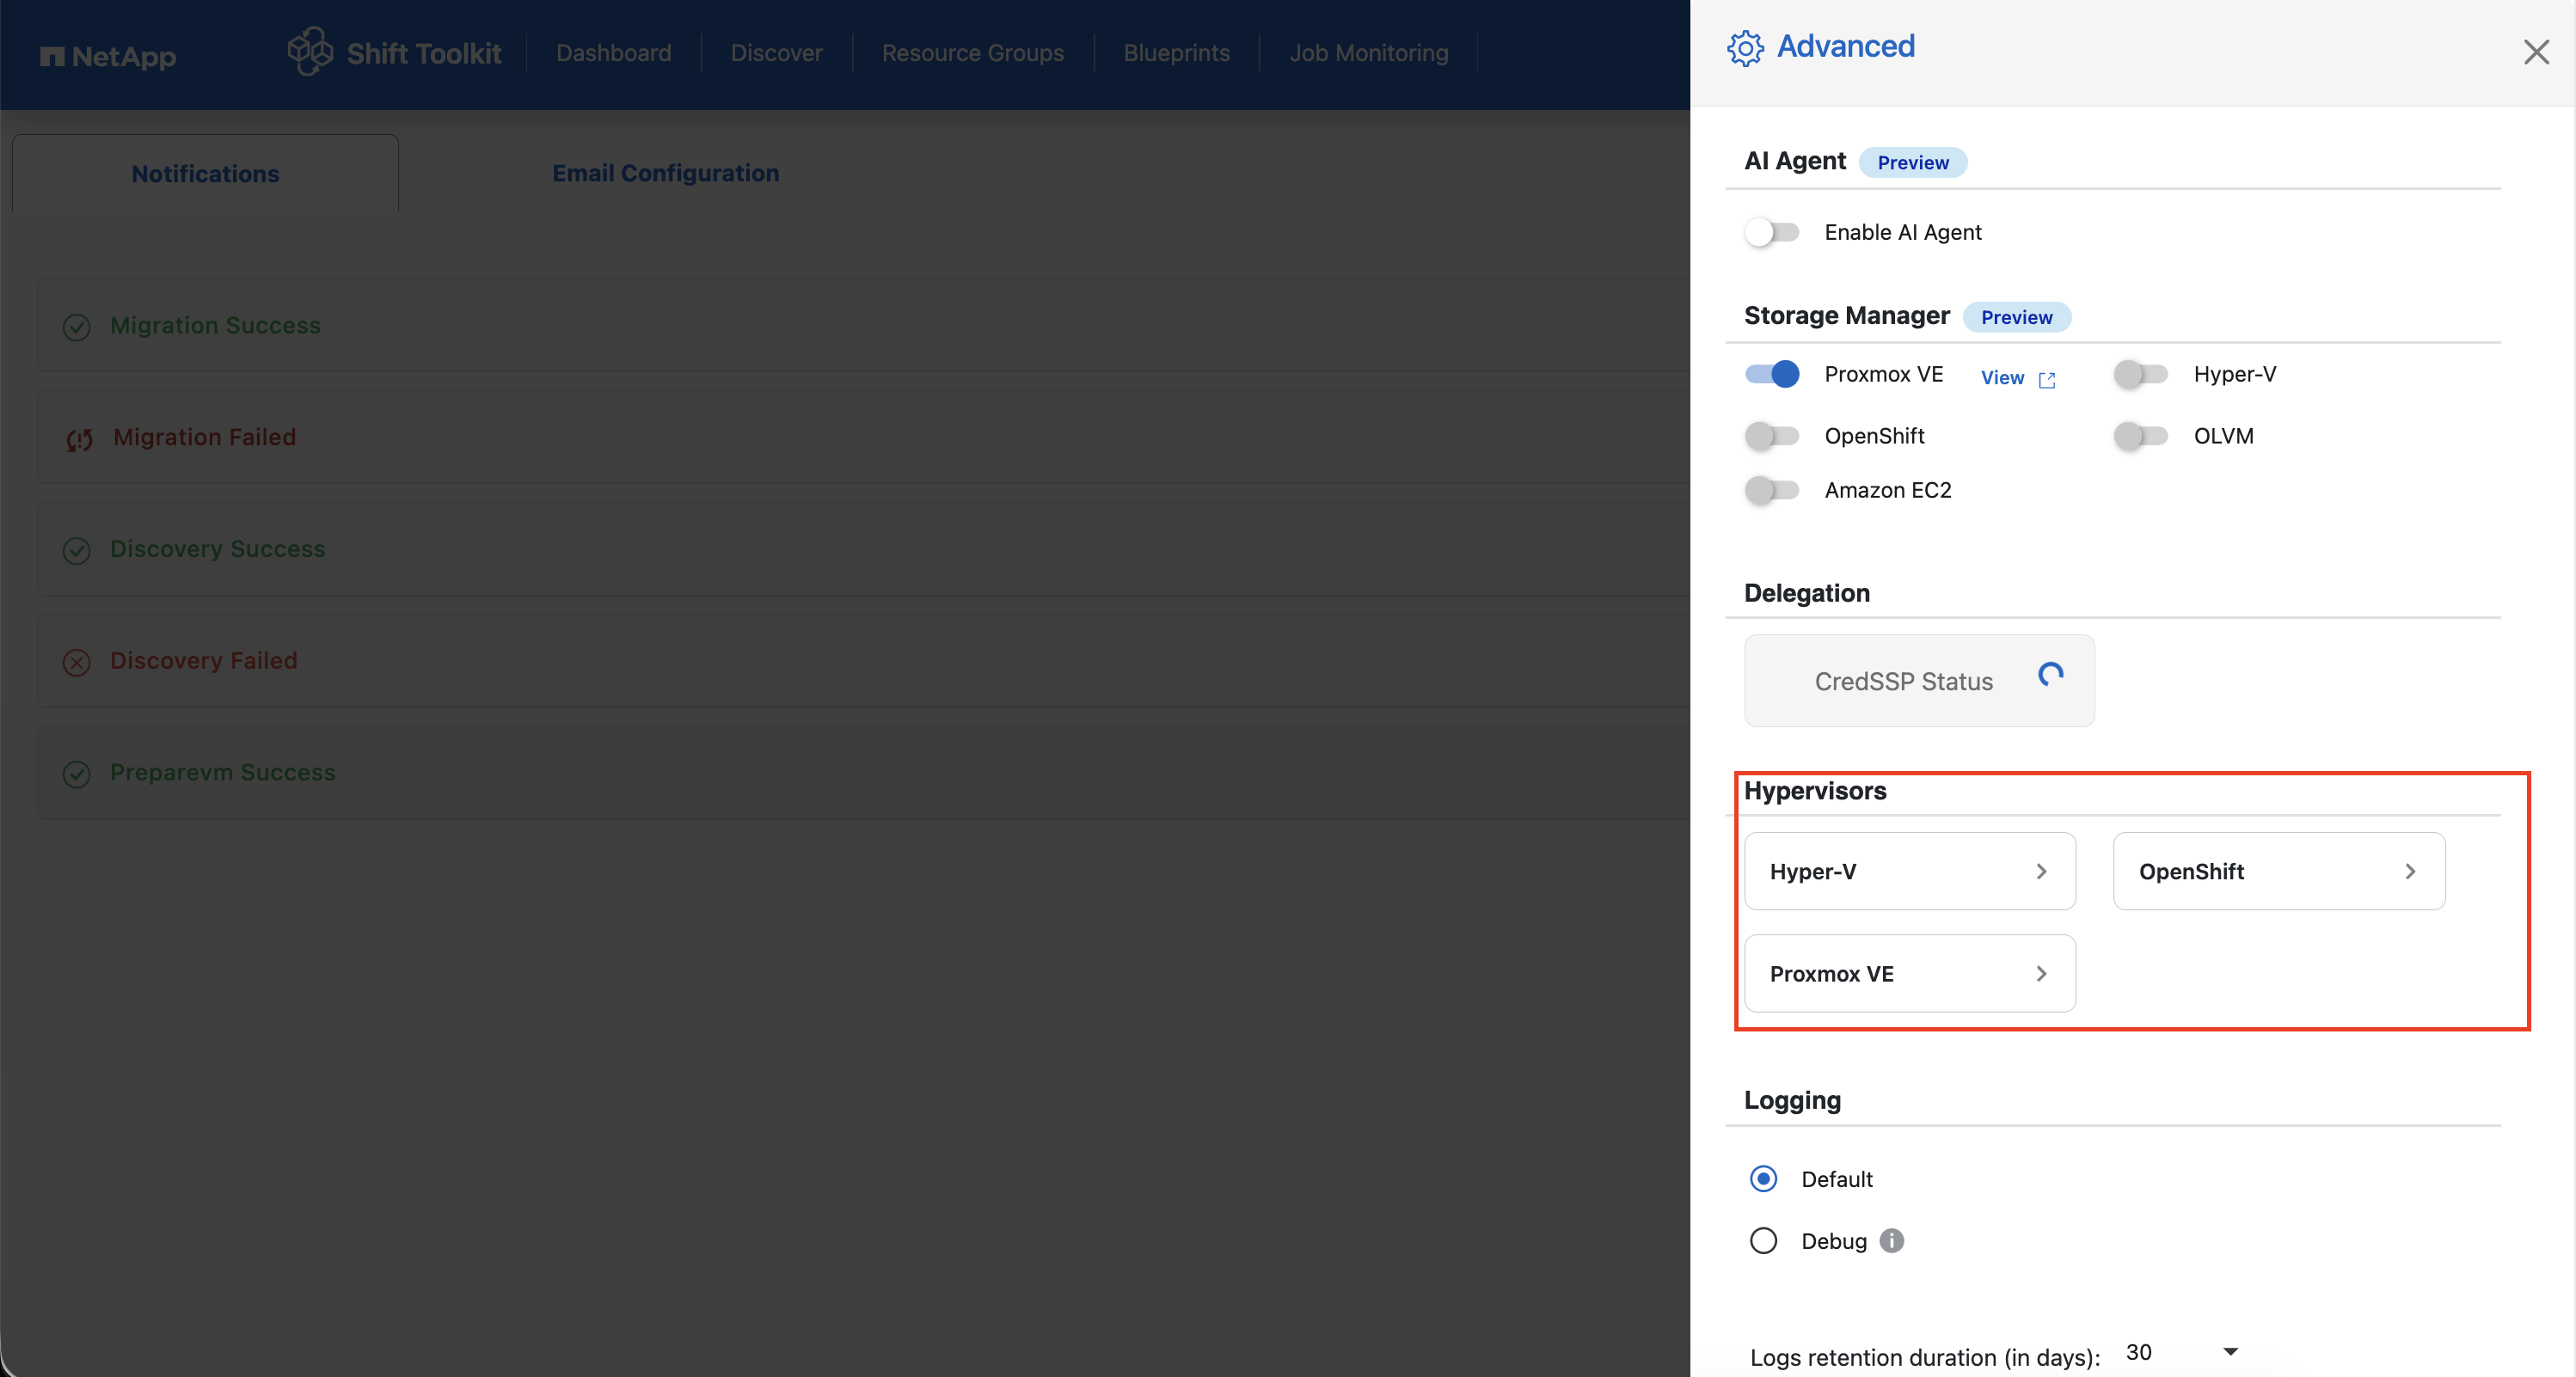Click the CredSSP Status refresh spinner
2576x1377 pixels.
tap(2051, 675)
